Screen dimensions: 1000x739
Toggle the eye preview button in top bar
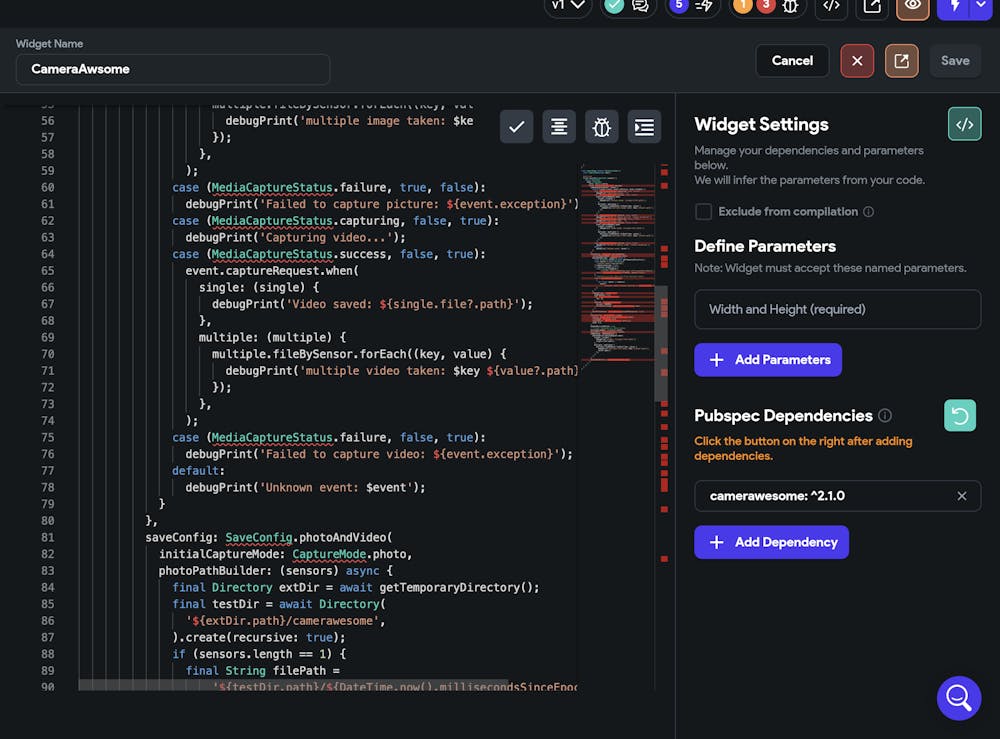click(x=911, y=6)
